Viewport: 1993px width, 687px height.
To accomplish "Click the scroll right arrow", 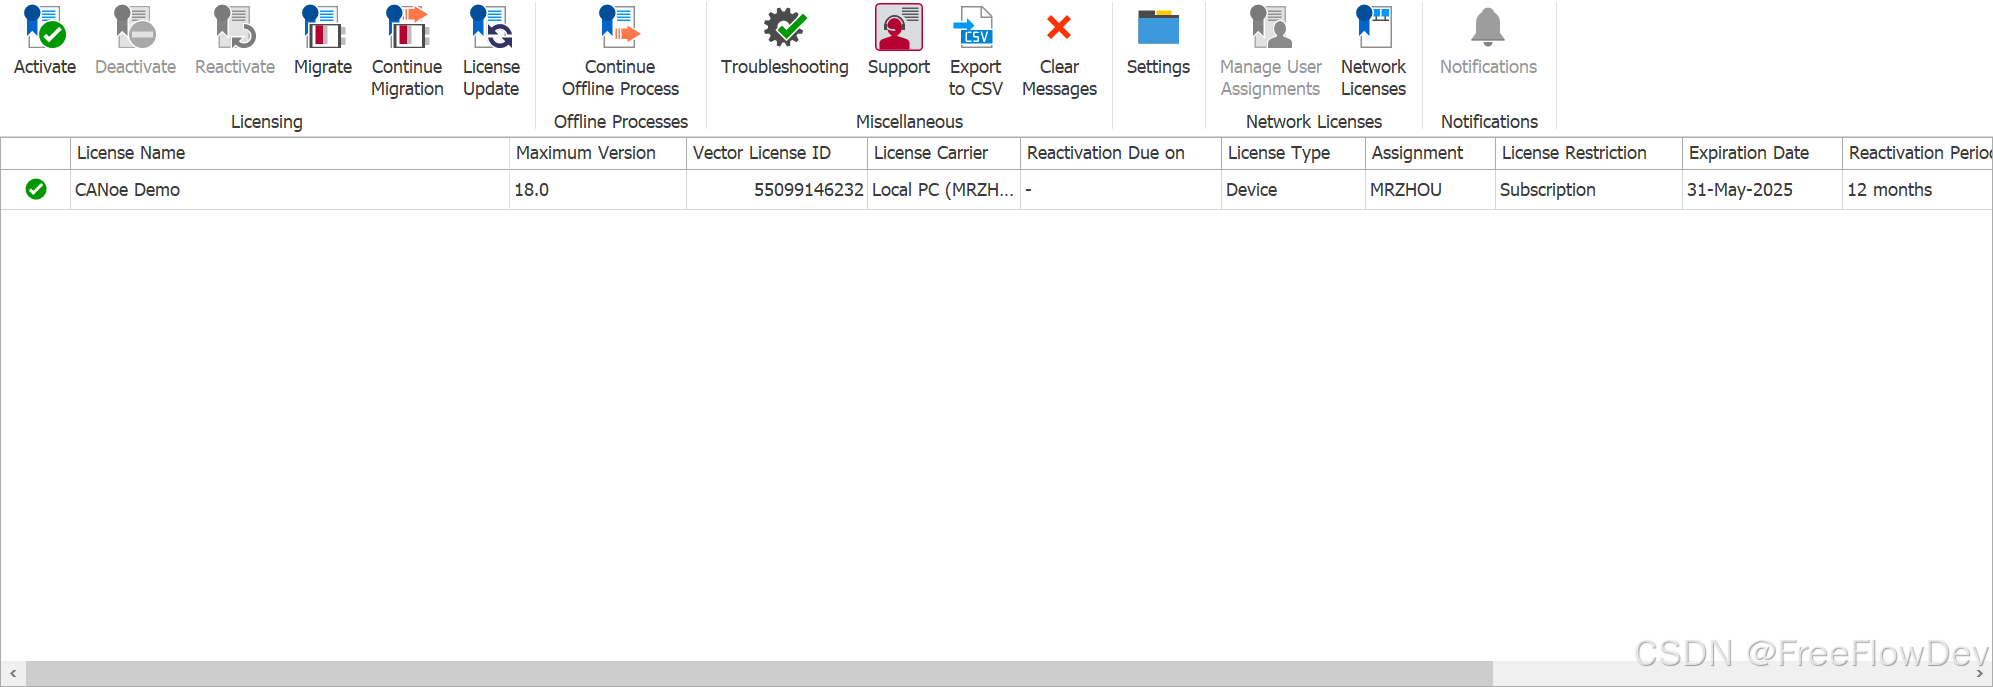I will [x=1980, y=674].
